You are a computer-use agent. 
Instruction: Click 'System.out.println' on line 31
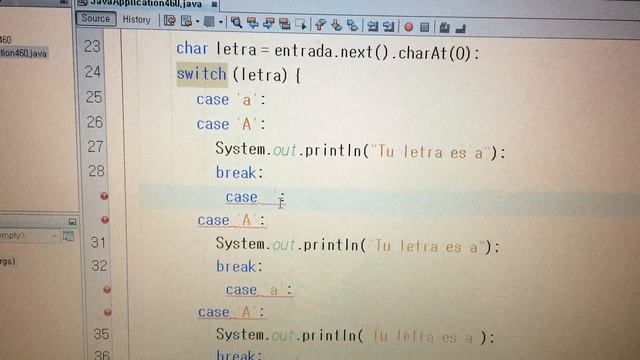pos(288,244)
